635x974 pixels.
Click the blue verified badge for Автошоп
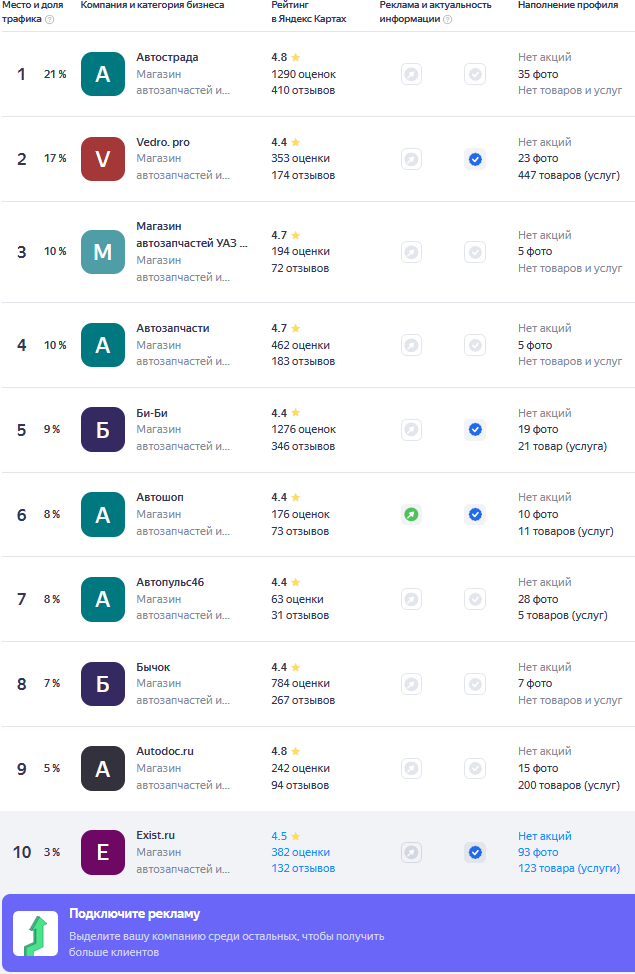coord(475,514)
